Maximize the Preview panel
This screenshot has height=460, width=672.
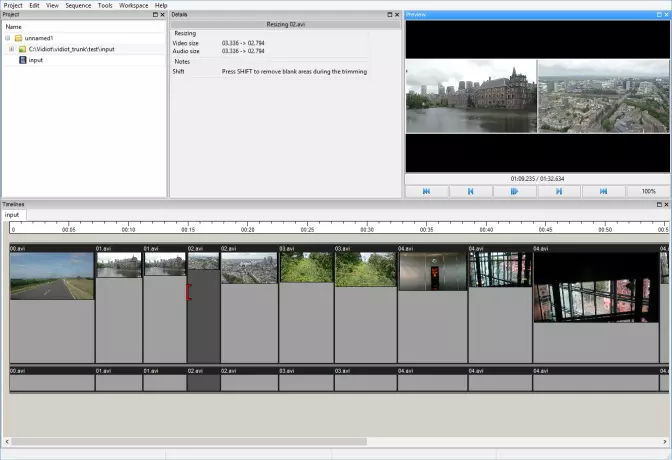coord(659,15)
